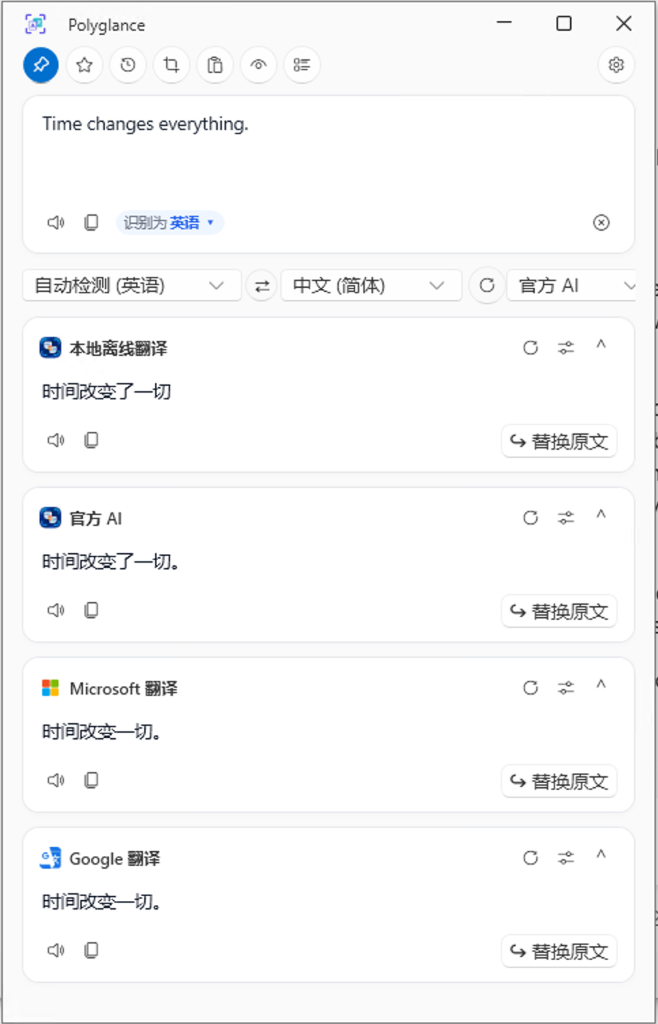Refresh the Microsoft 翻译 result
This screenshot has height=1024, width=658.
[x=531, y=688]
